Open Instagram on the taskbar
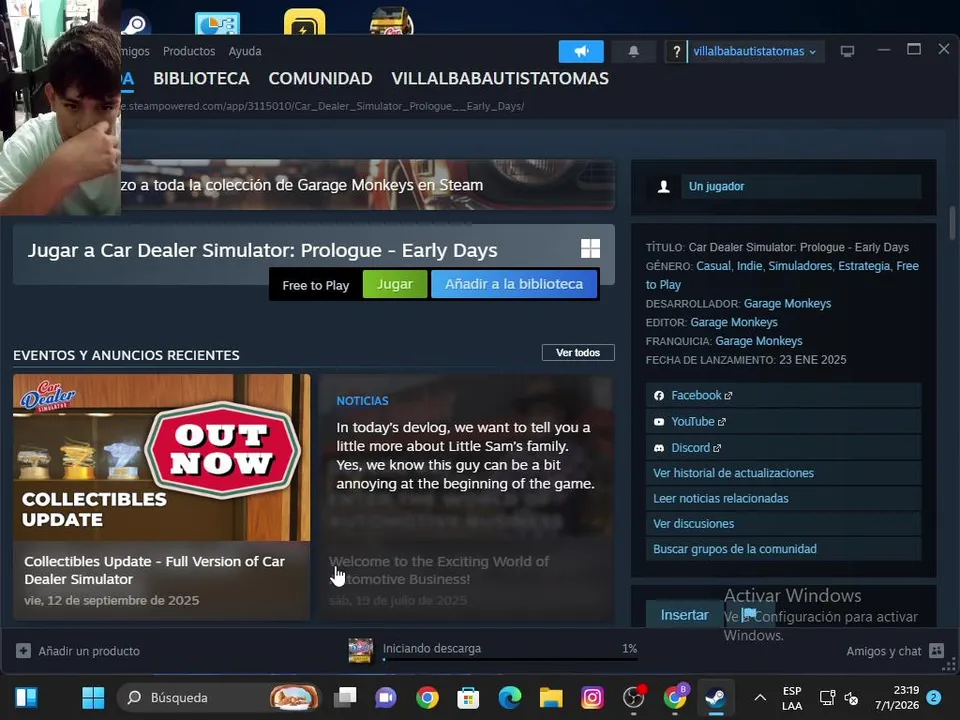The width and height of the screenshot is (960, 720). (x=592, y=697)
